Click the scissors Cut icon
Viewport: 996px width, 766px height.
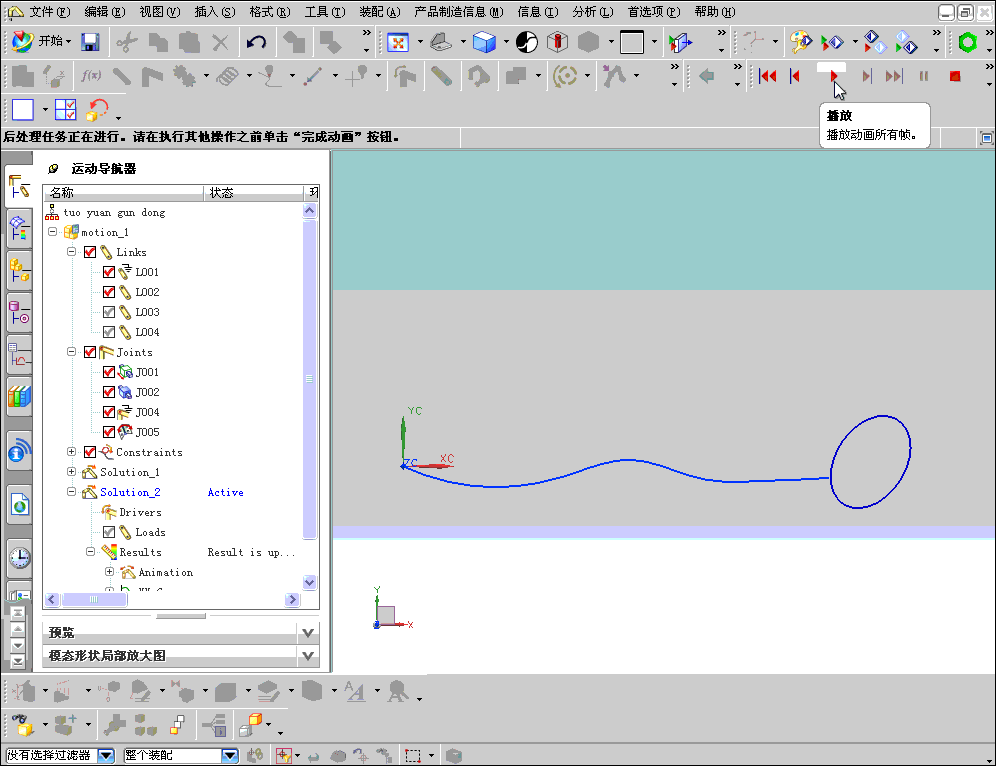coord(127,43)
